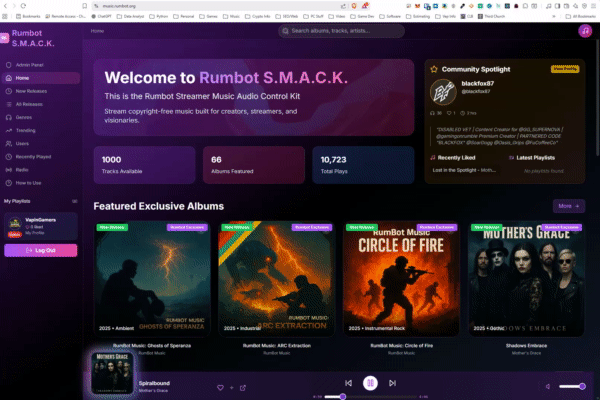This screenshot has width=600, height=400.
Task: Open the share icon next to Spiralbound
Action: 242,387
